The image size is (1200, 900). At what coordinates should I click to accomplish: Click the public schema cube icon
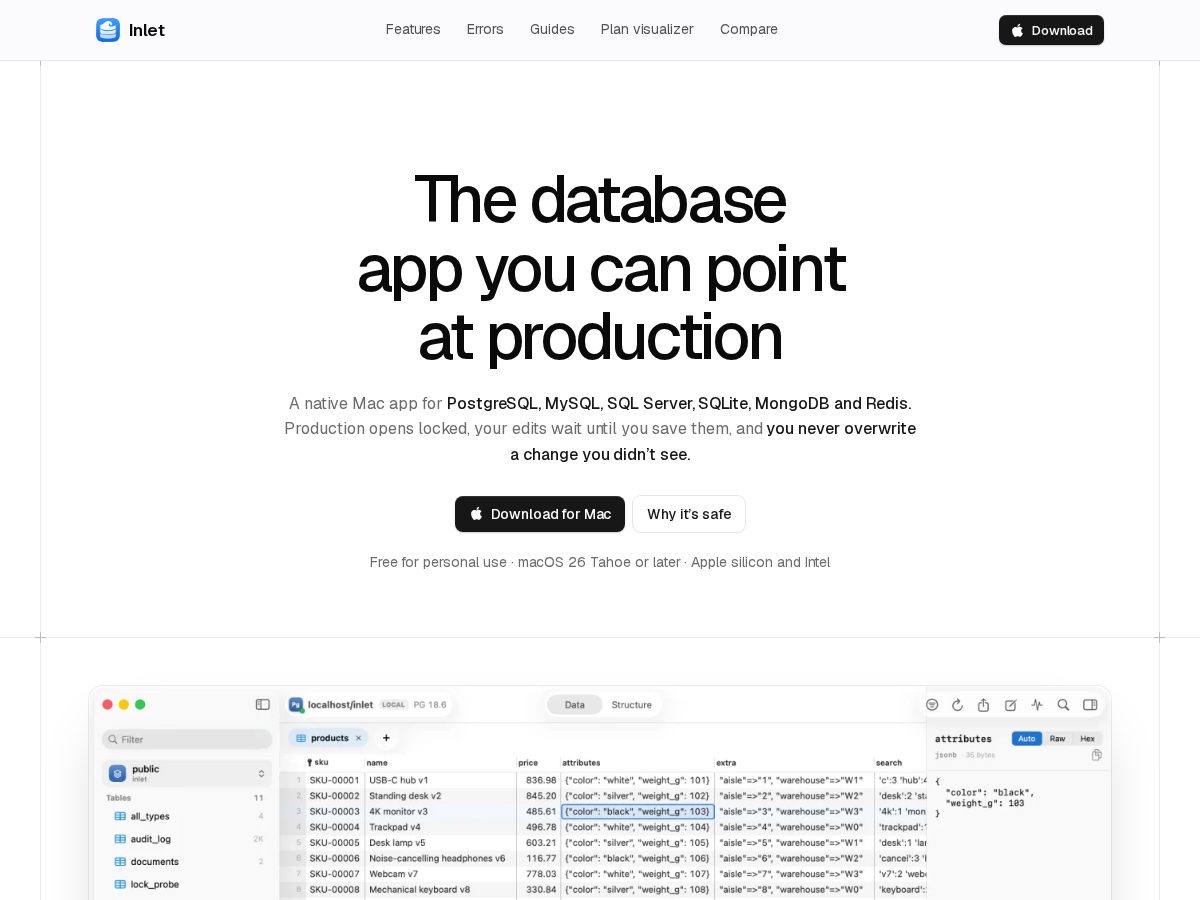pos(117,773)
